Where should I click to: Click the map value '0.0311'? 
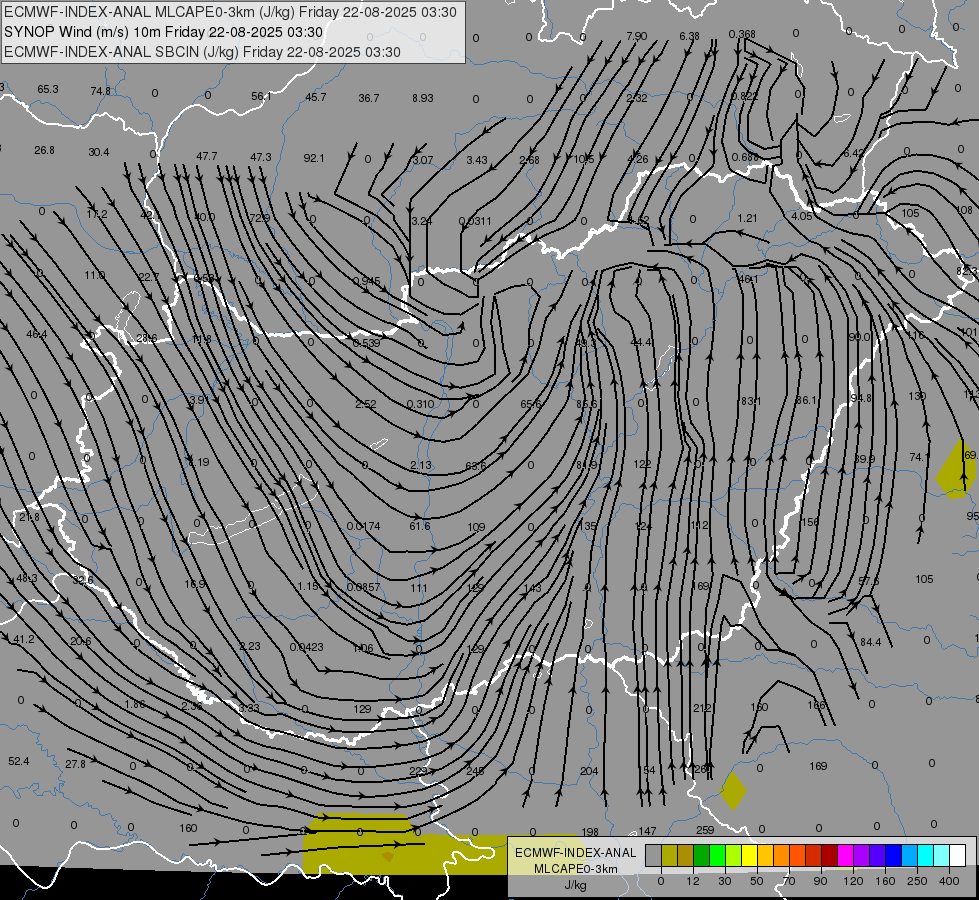(475, 221)
